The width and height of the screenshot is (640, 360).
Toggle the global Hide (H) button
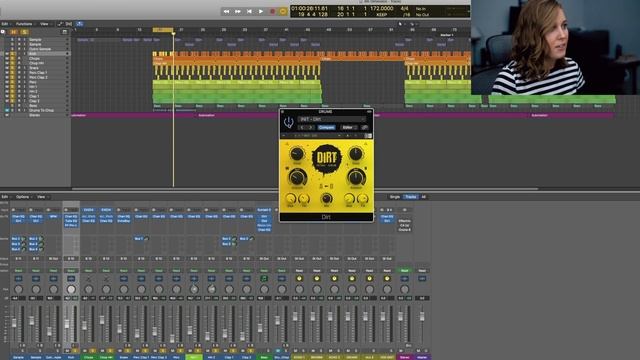tap(14, 32)
